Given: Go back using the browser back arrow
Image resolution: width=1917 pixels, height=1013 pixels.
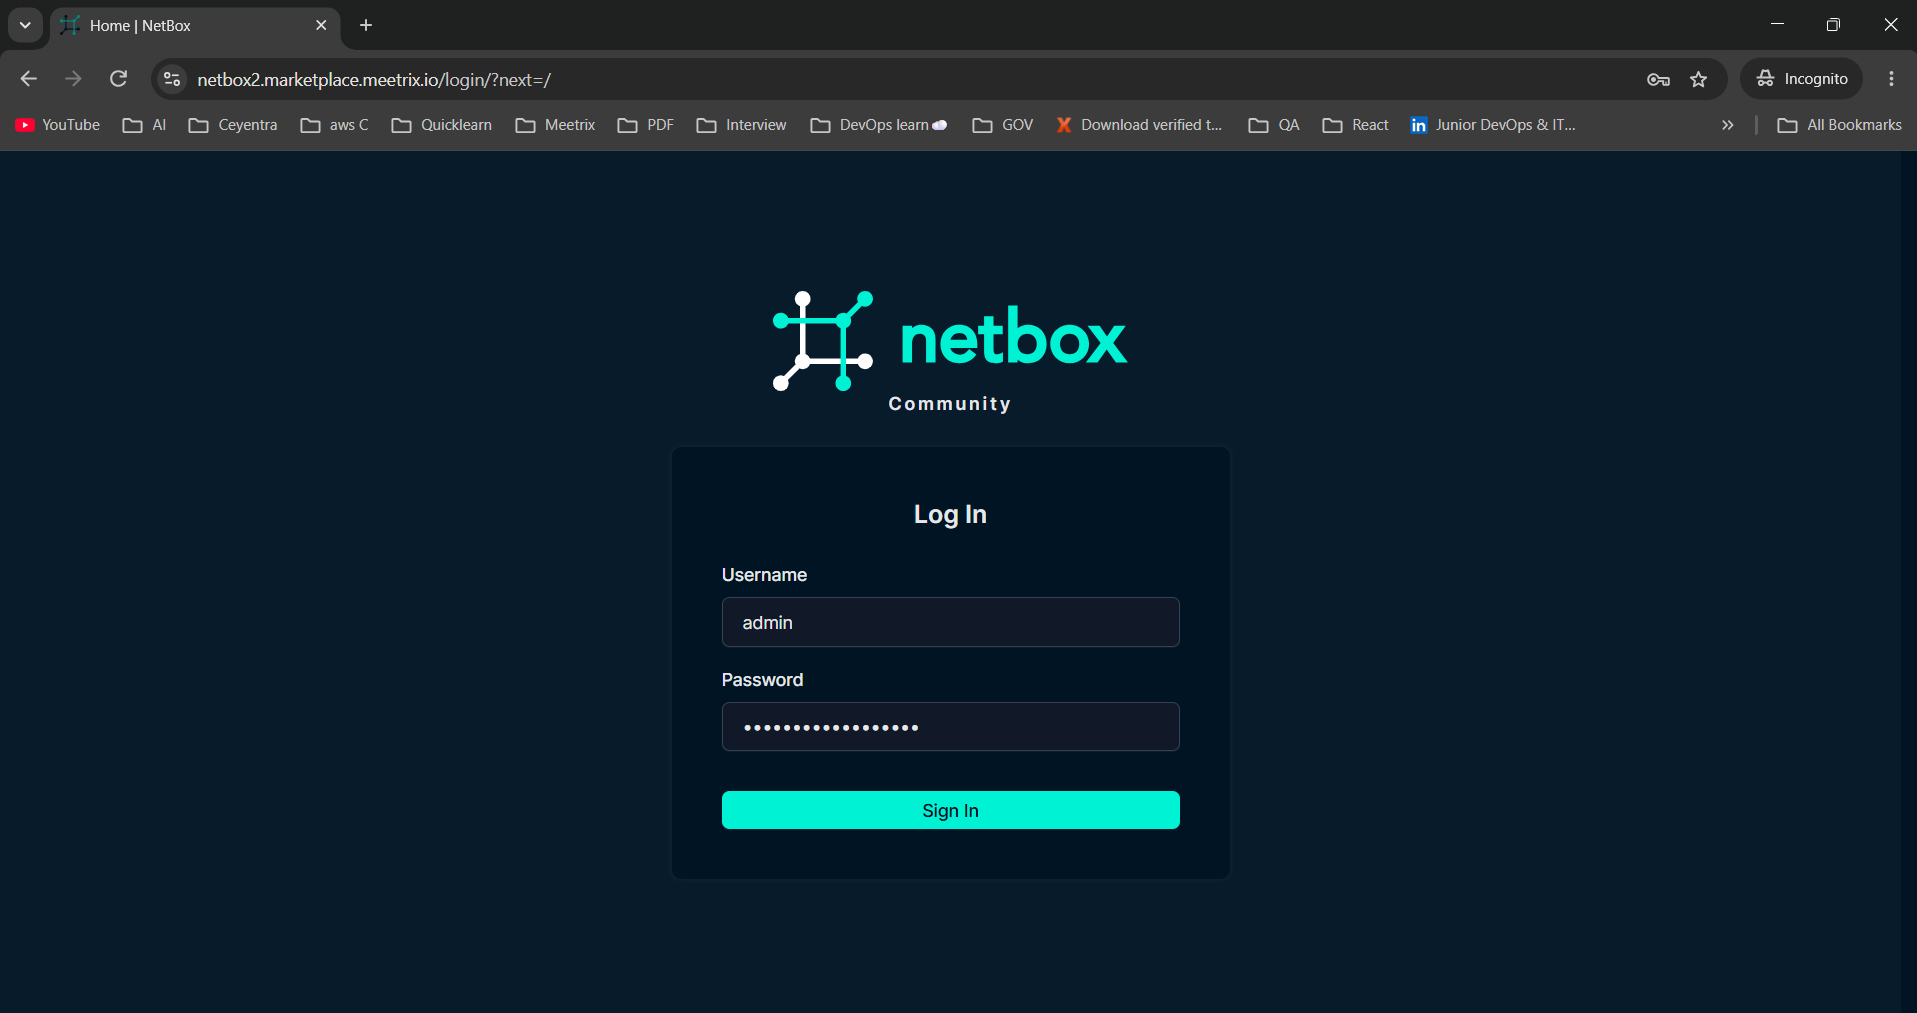Looking at the screenshot, I should click(x=28, y=79).
